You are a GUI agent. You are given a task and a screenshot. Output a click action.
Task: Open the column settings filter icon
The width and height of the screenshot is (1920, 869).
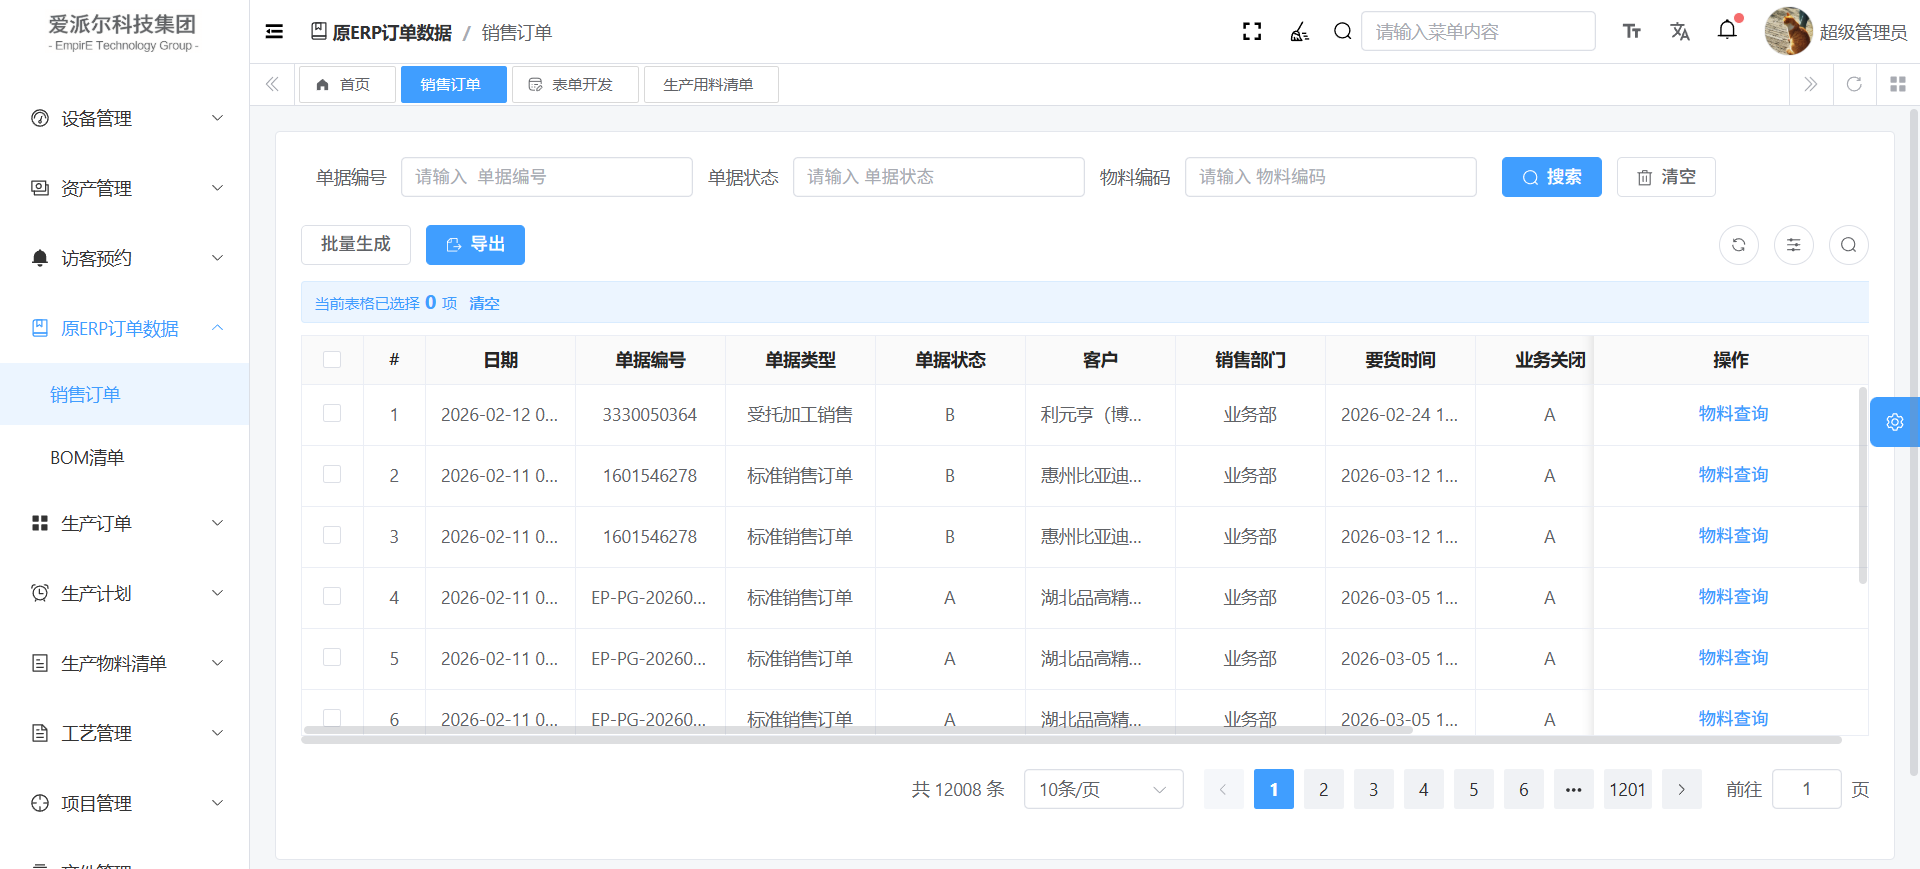pyautogui.click(x=1793, y=245)
